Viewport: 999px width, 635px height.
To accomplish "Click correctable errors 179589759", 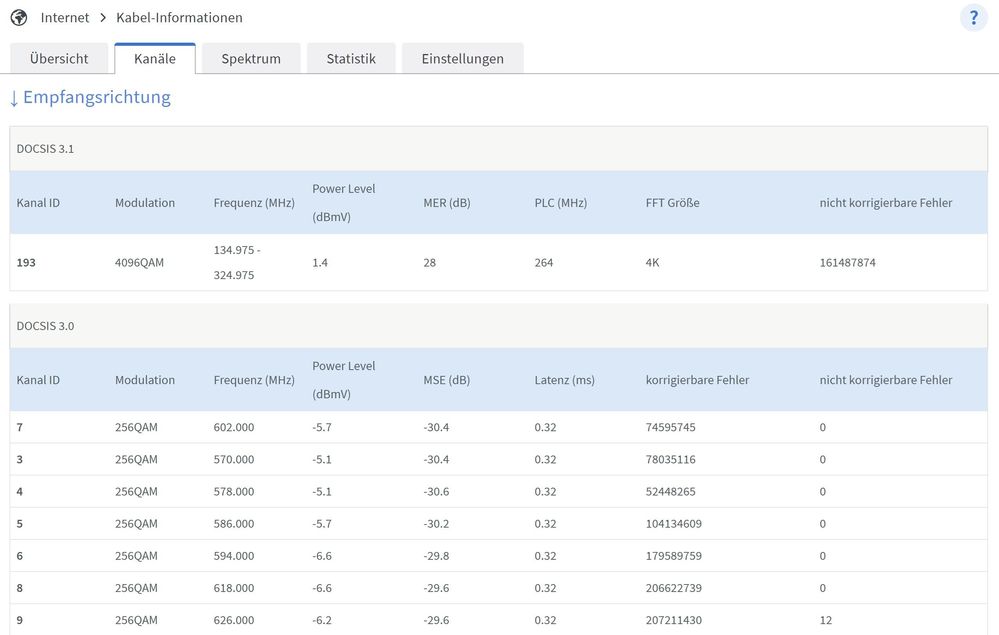I will [673, 556].
